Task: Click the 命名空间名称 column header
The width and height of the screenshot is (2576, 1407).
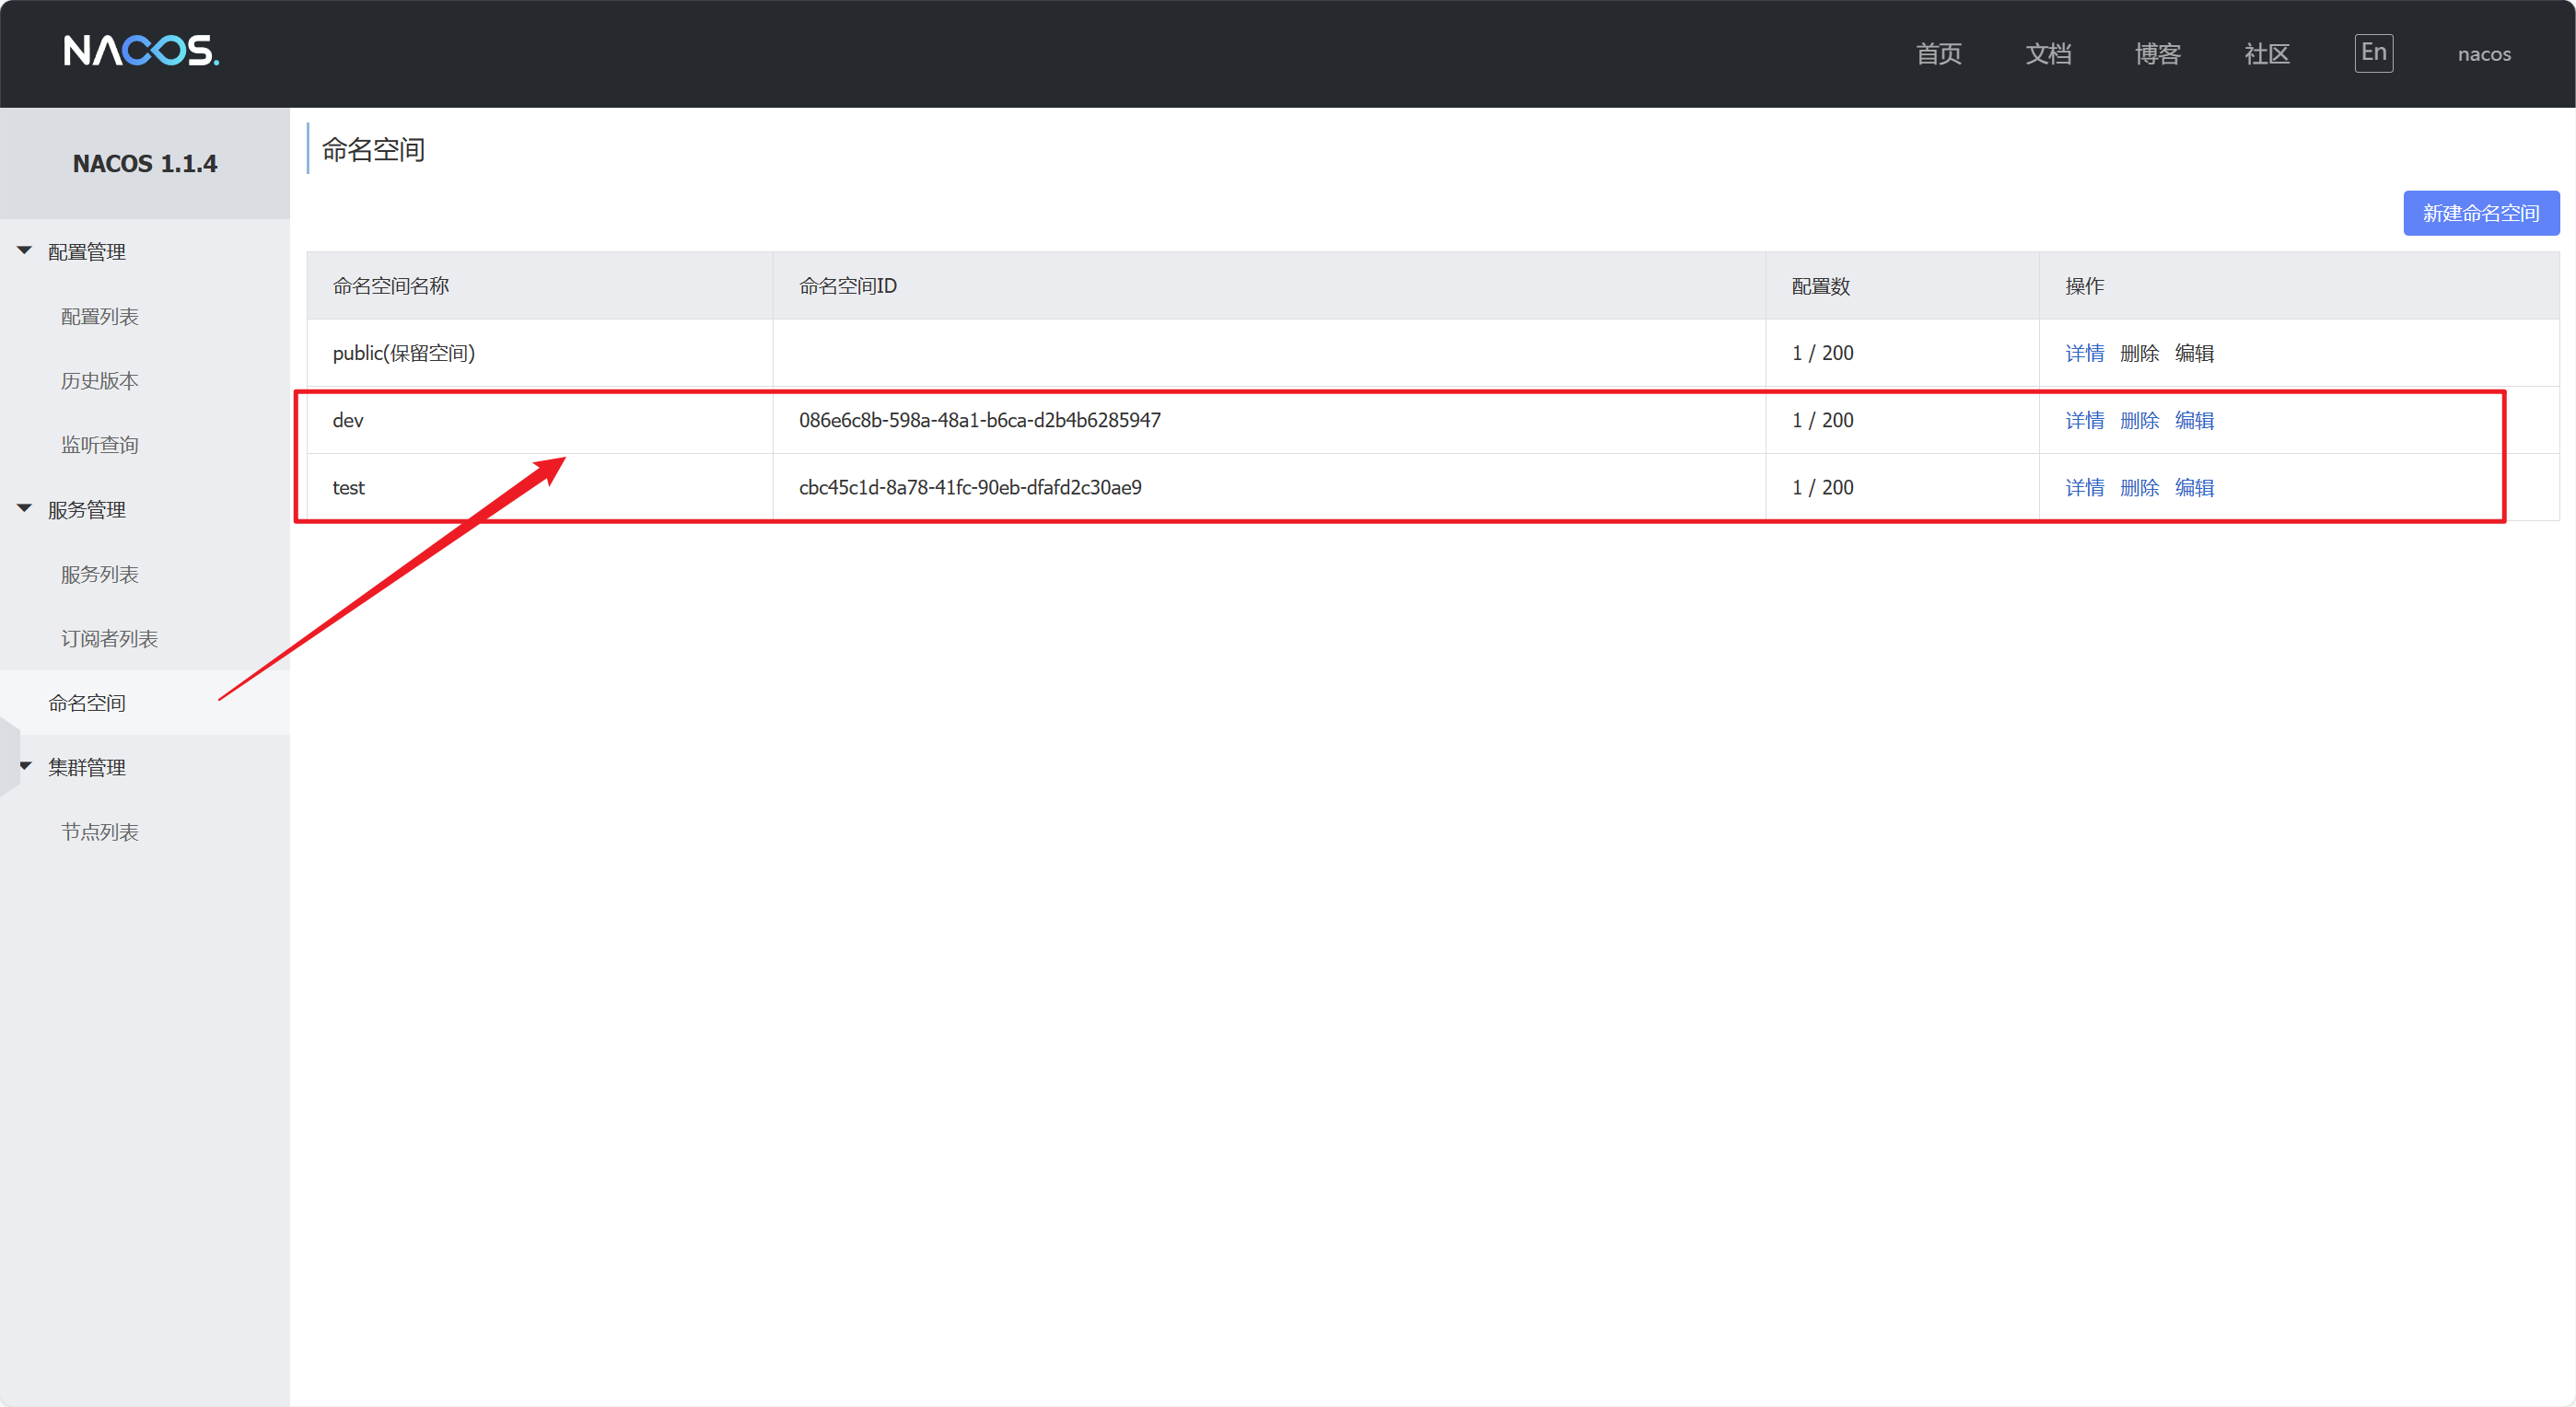Action: pyautogui.click(x=540, y=286)
